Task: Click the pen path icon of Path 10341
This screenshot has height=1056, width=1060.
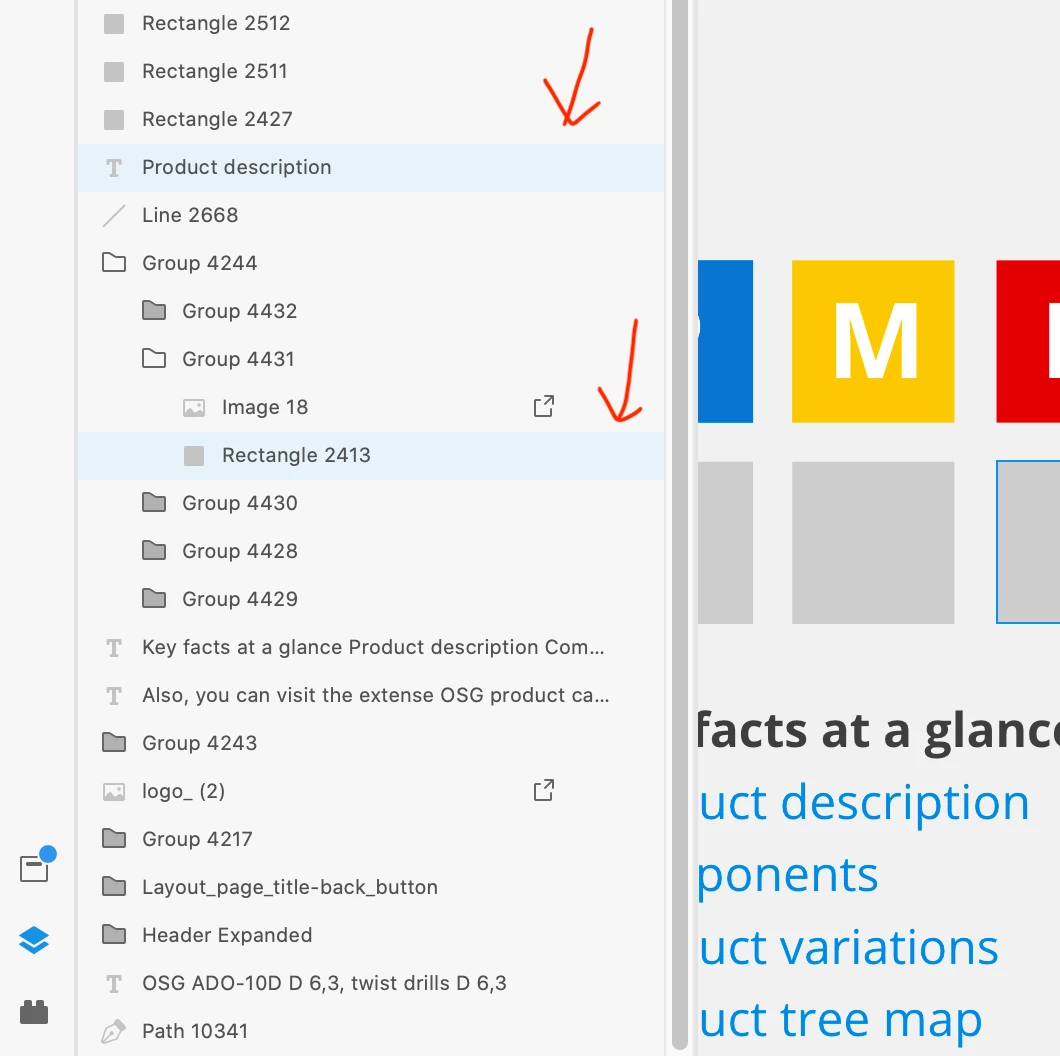Action: coord(114,1031)
